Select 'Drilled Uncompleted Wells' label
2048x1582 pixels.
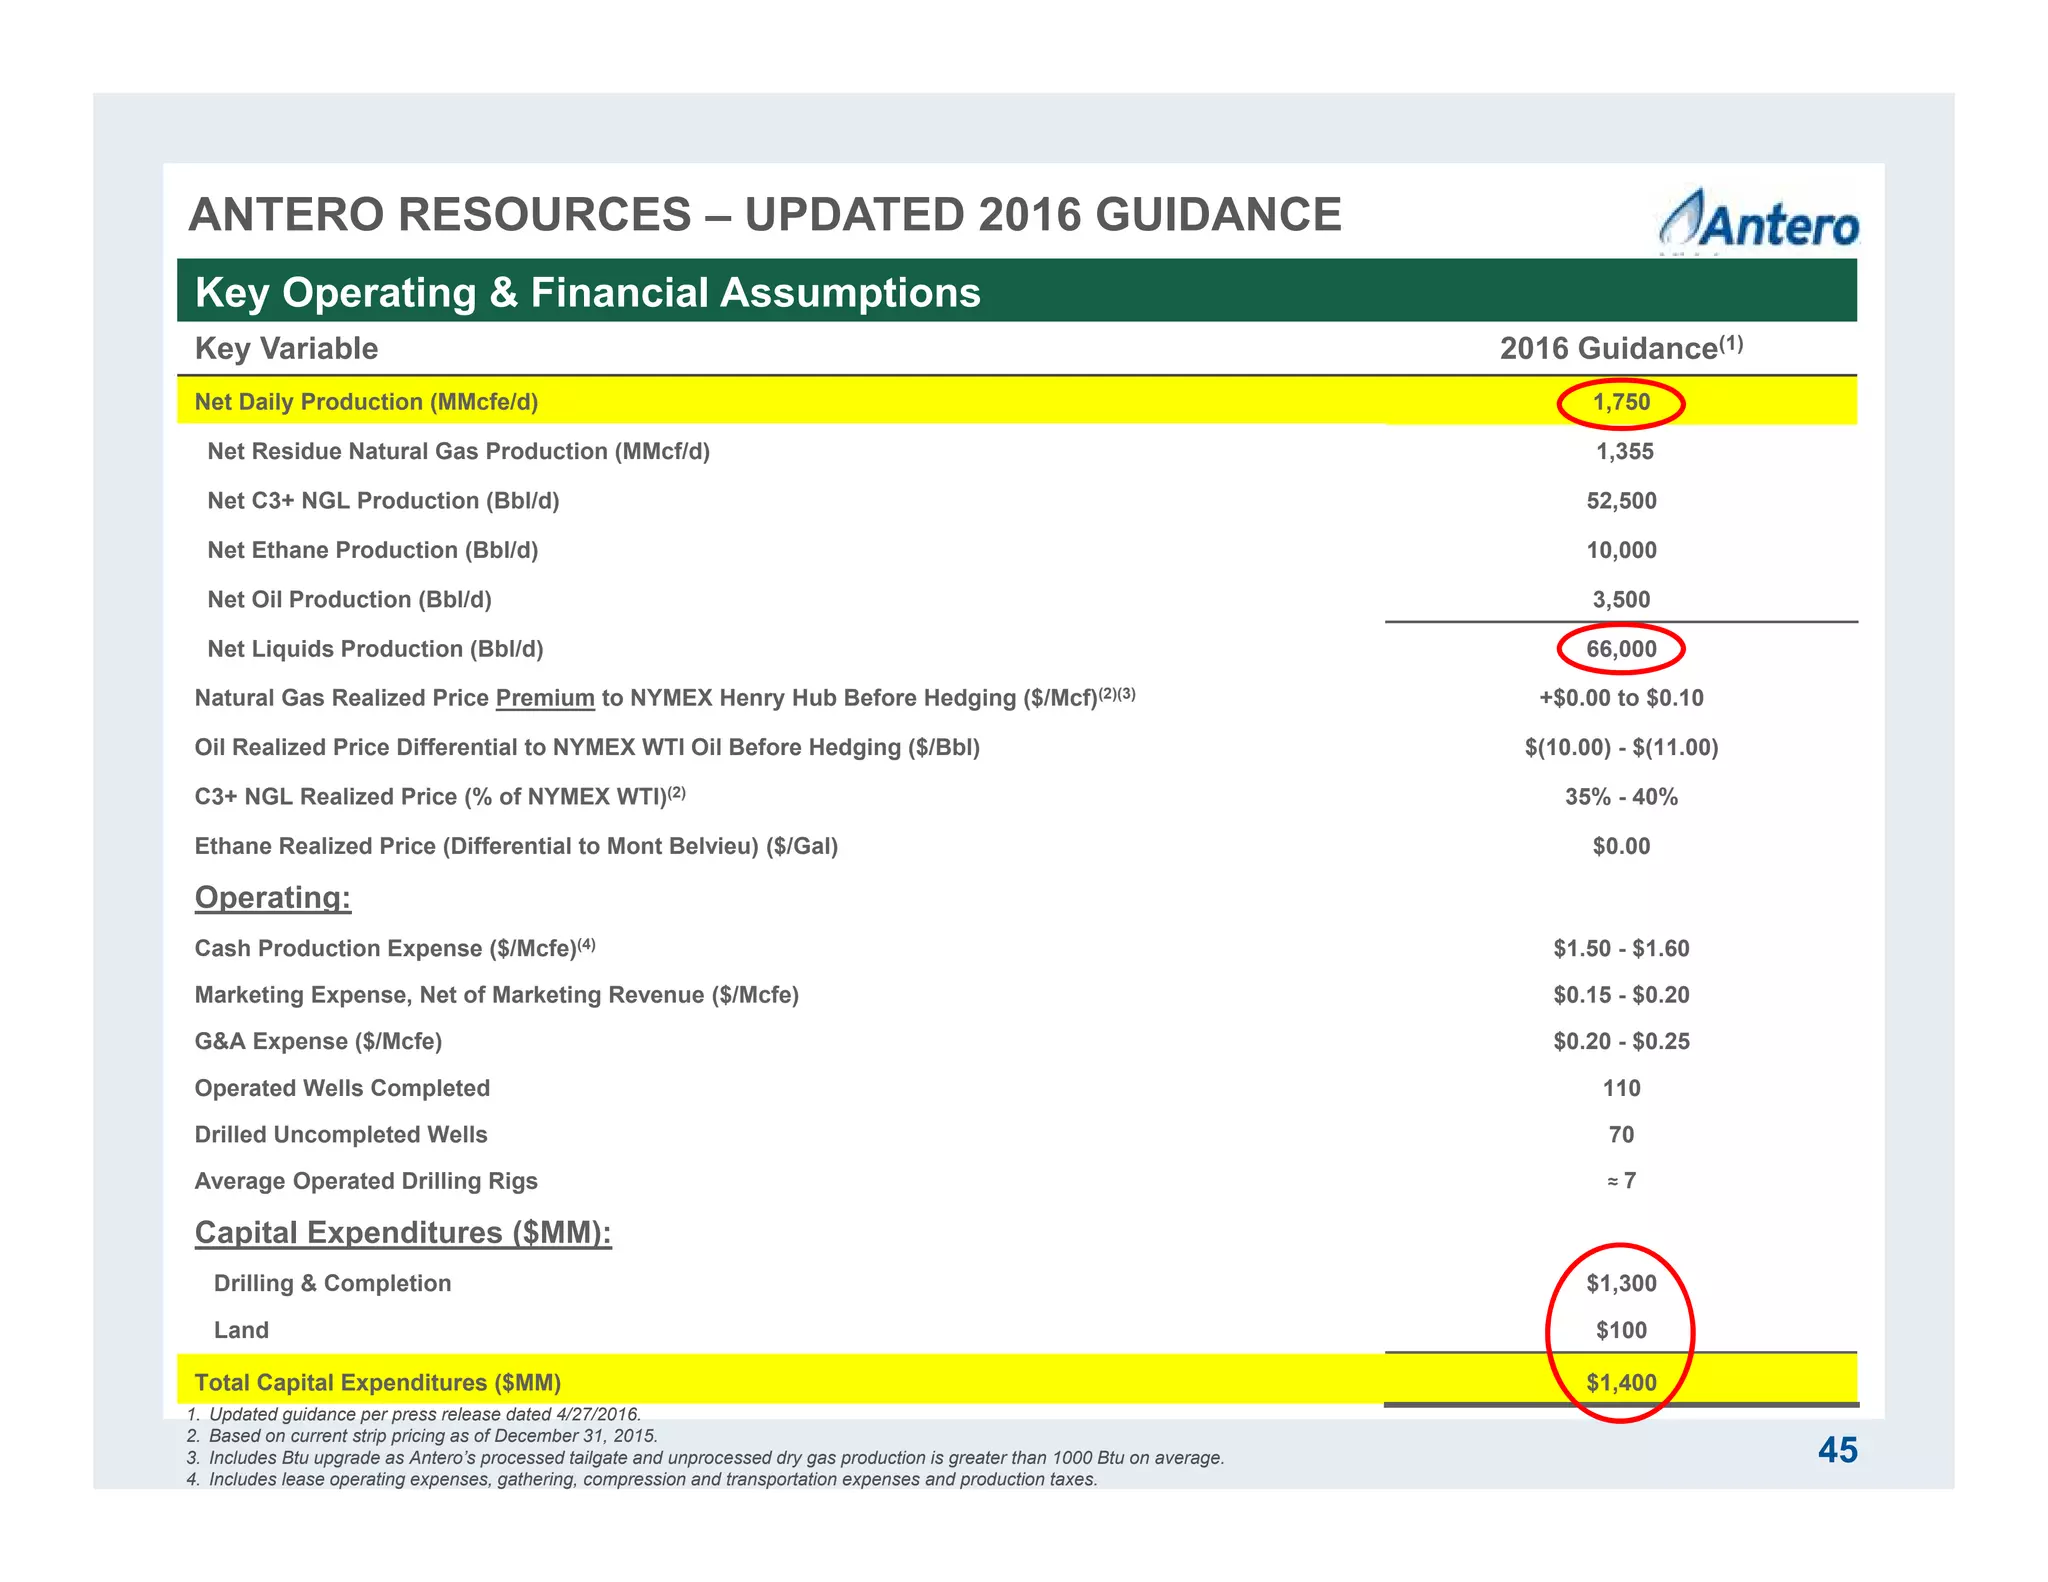[341, 1135]
